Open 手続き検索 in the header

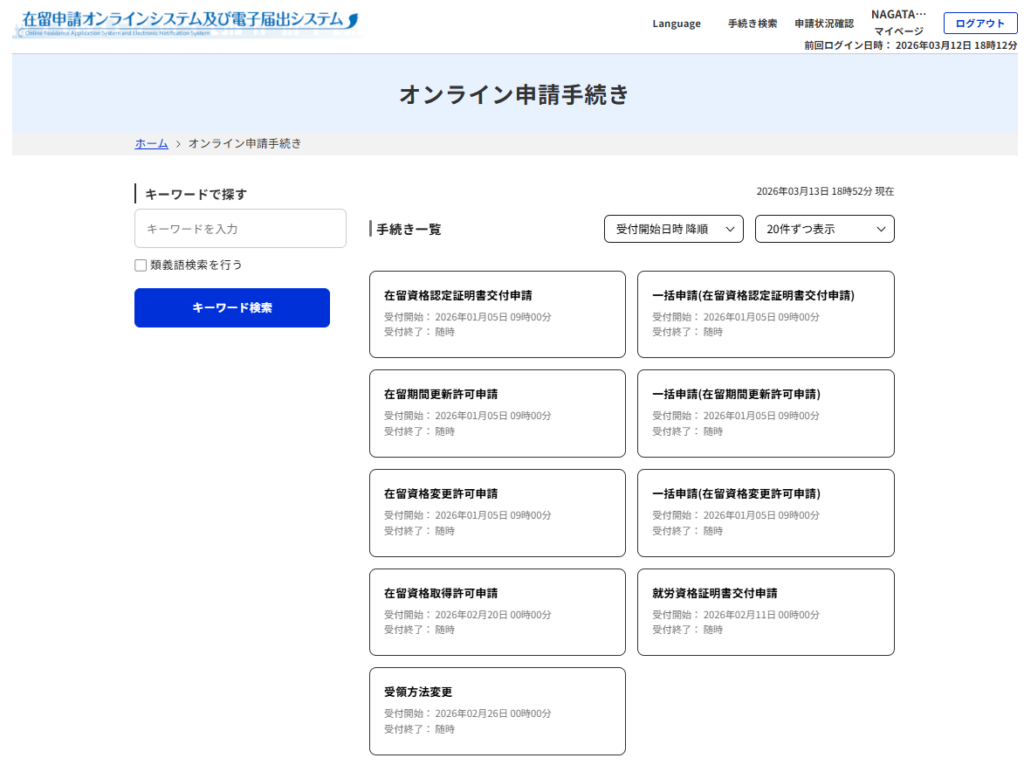click(x=752, y=24)
